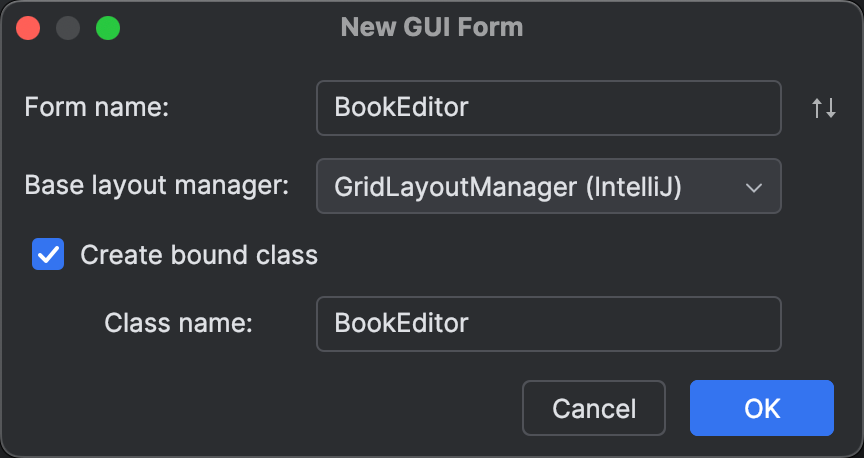
Task: Click BookEditor text in Class name field
Action: click(401, 323)
